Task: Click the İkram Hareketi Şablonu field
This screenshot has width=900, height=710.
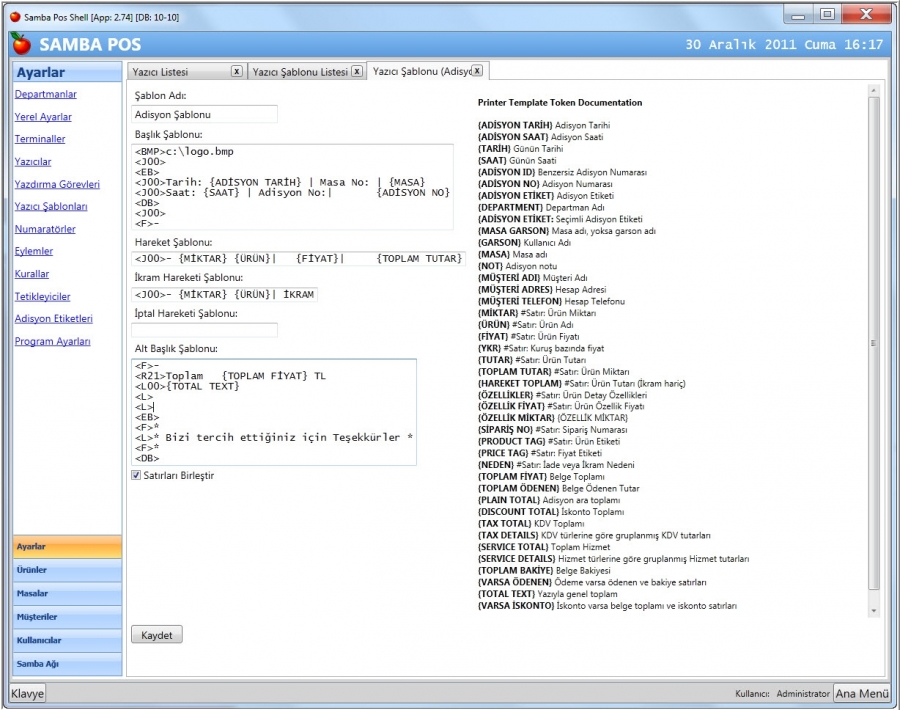Action: click(224, 294)
